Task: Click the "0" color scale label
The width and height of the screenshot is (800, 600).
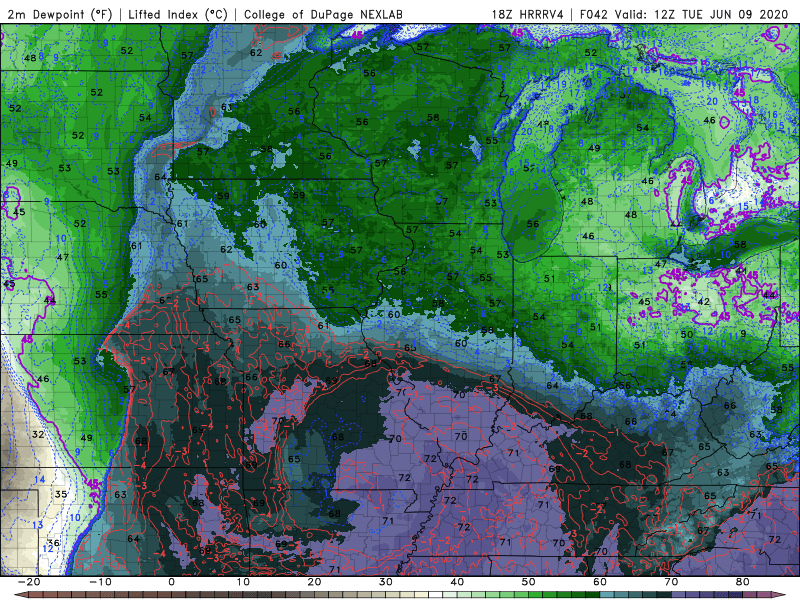Action: 171,582
